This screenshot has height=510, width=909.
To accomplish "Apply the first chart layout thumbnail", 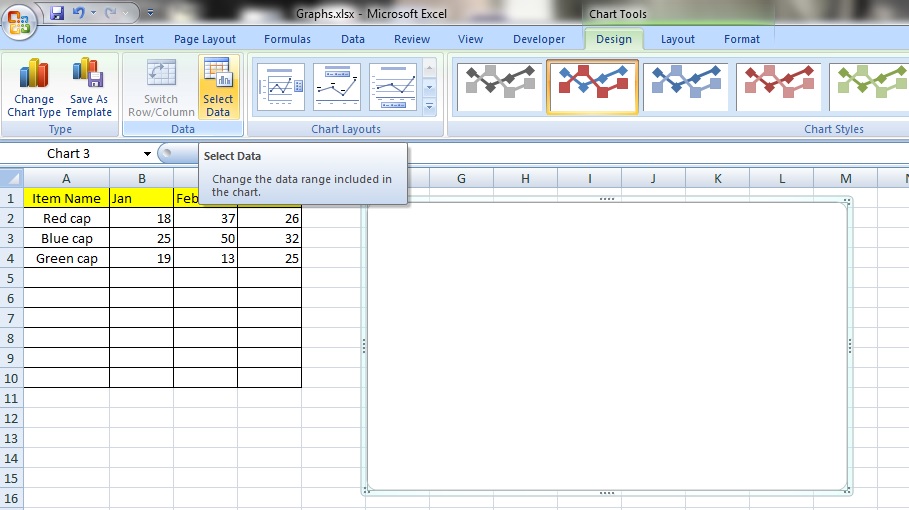I will coord(280,87).
